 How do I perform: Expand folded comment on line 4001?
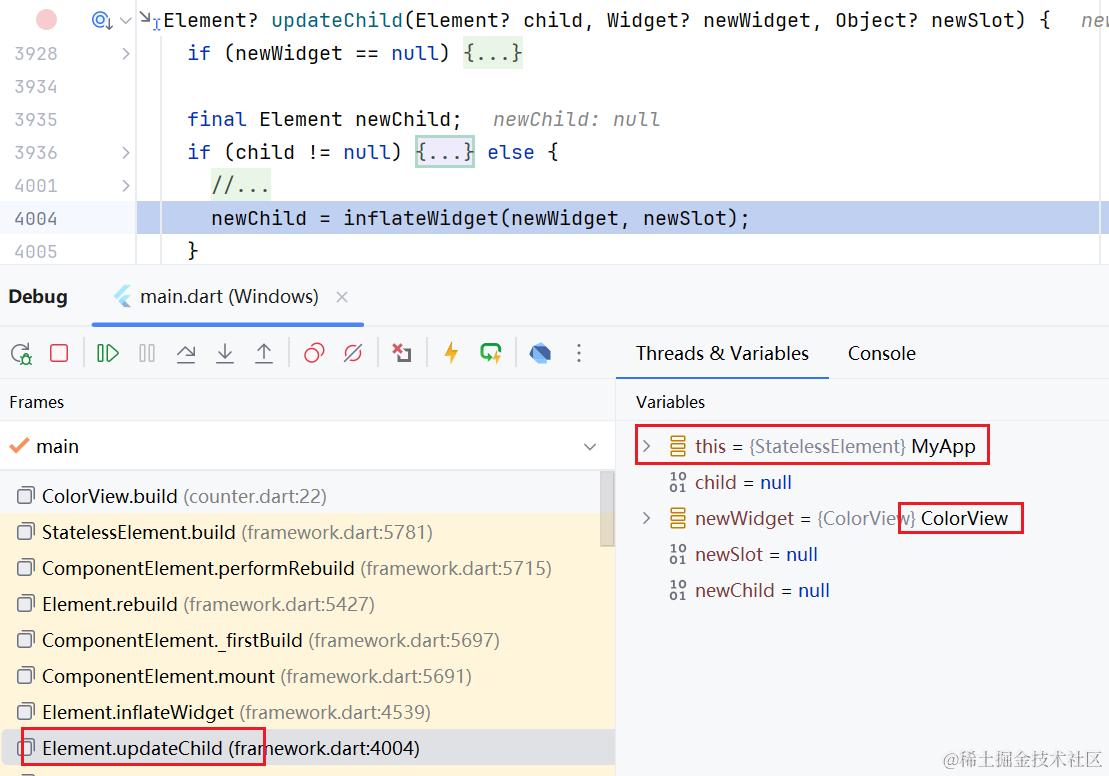(125, 185)
